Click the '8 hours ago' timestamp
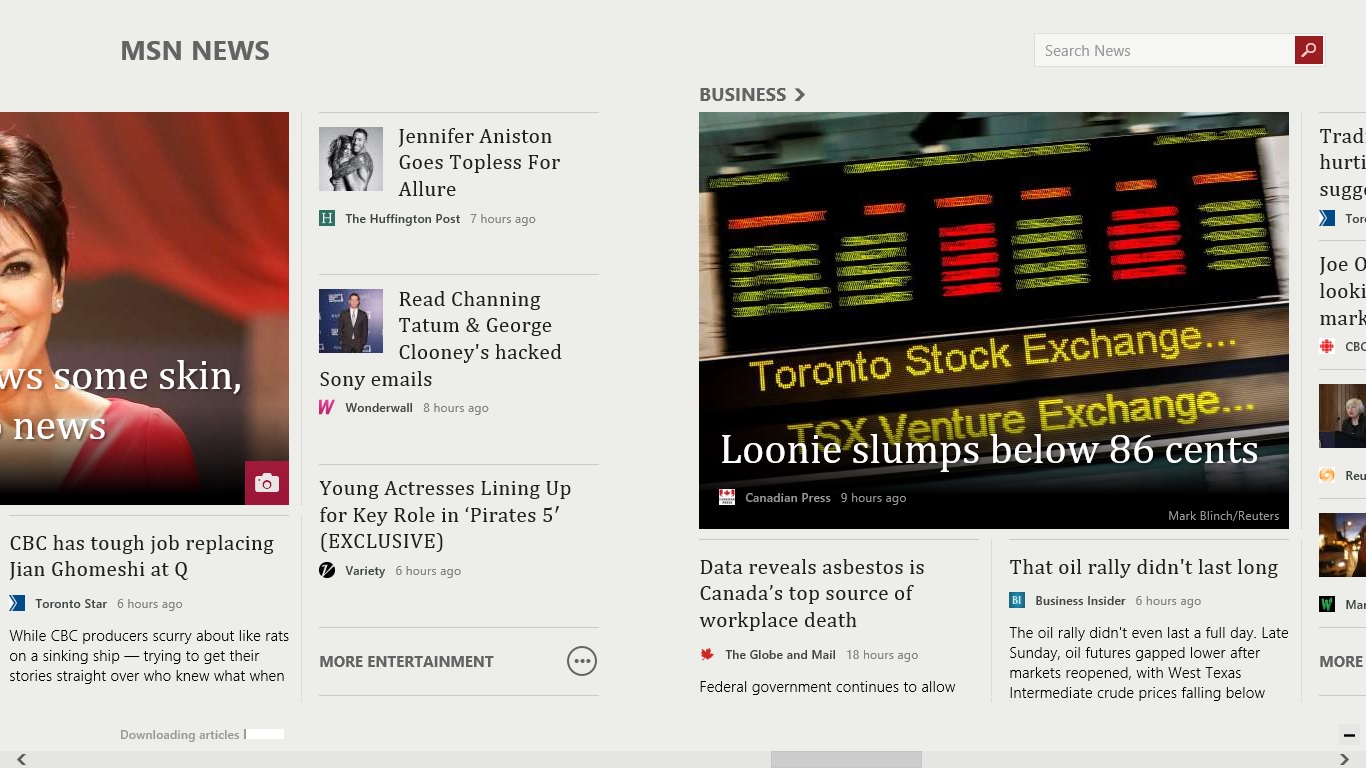The height and width of the screenshot is (768, 1366). click(456, 407)
